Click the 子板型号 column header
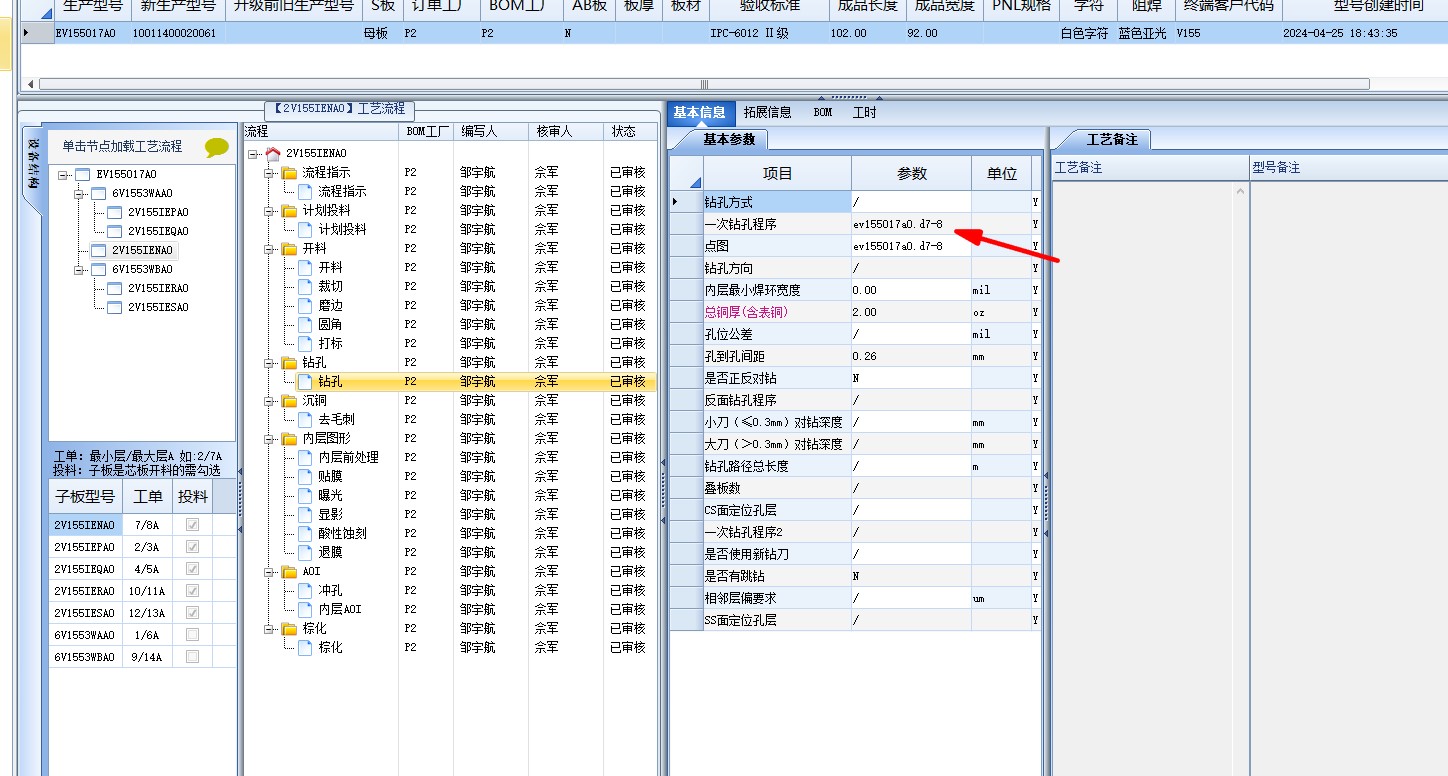 coord(84,496)
